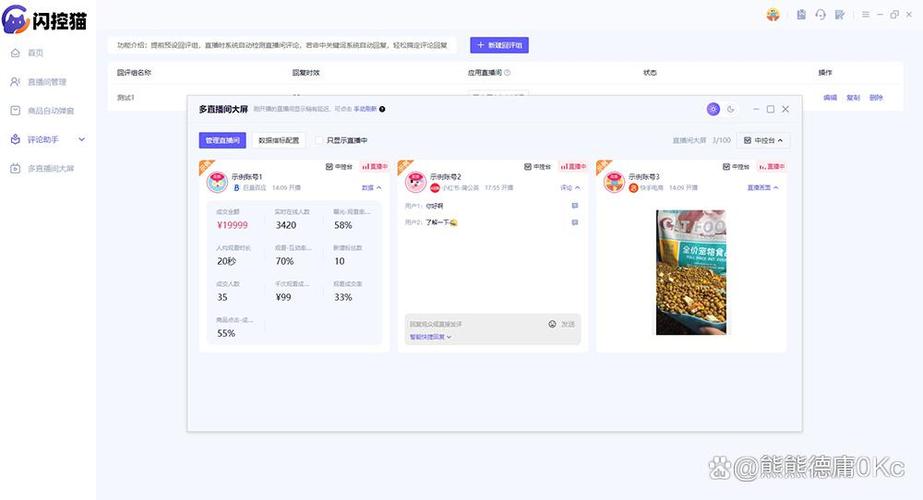Image resolution: width=923 pixels, height=500 pixels.
Task: Click 删除 link in the 测试1 row
Action: click(876, 98)
